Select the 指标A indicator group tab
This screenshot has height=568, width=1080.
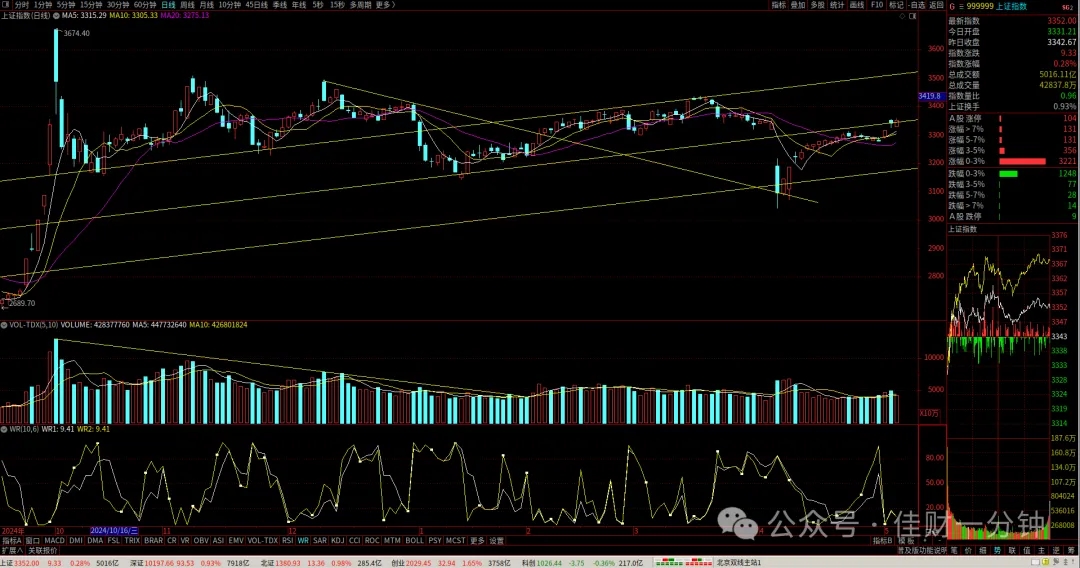[x=12, y=541]
